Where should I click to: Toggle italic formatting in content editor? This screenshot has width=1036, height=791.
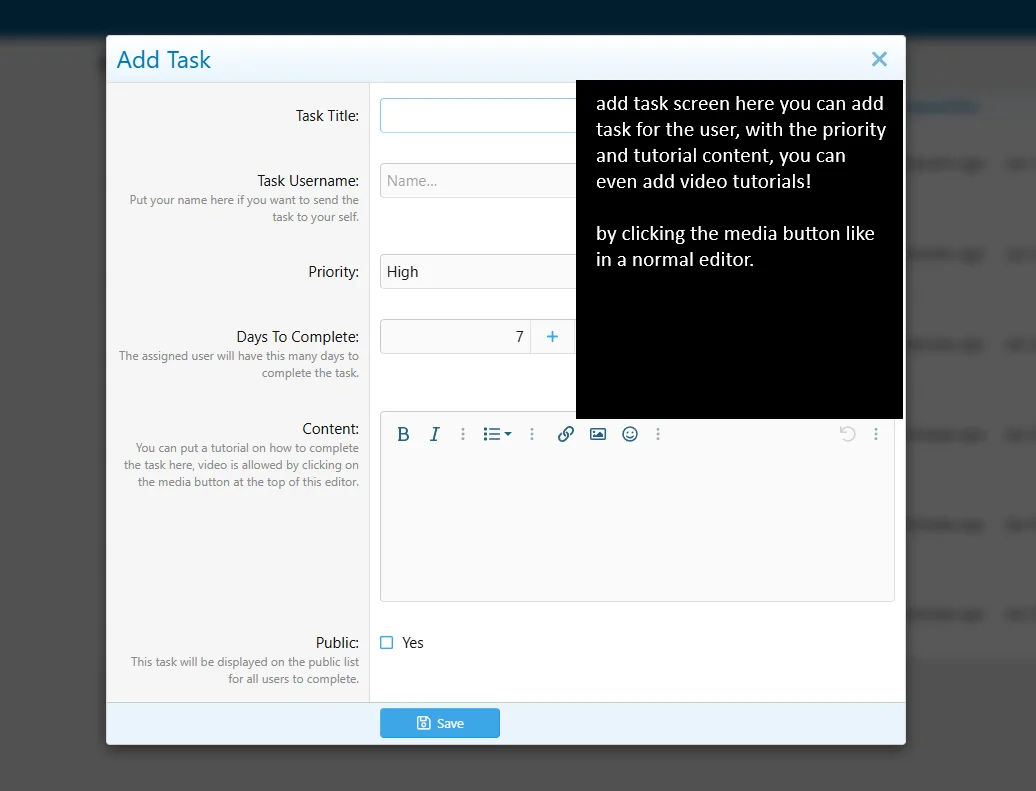435,434
